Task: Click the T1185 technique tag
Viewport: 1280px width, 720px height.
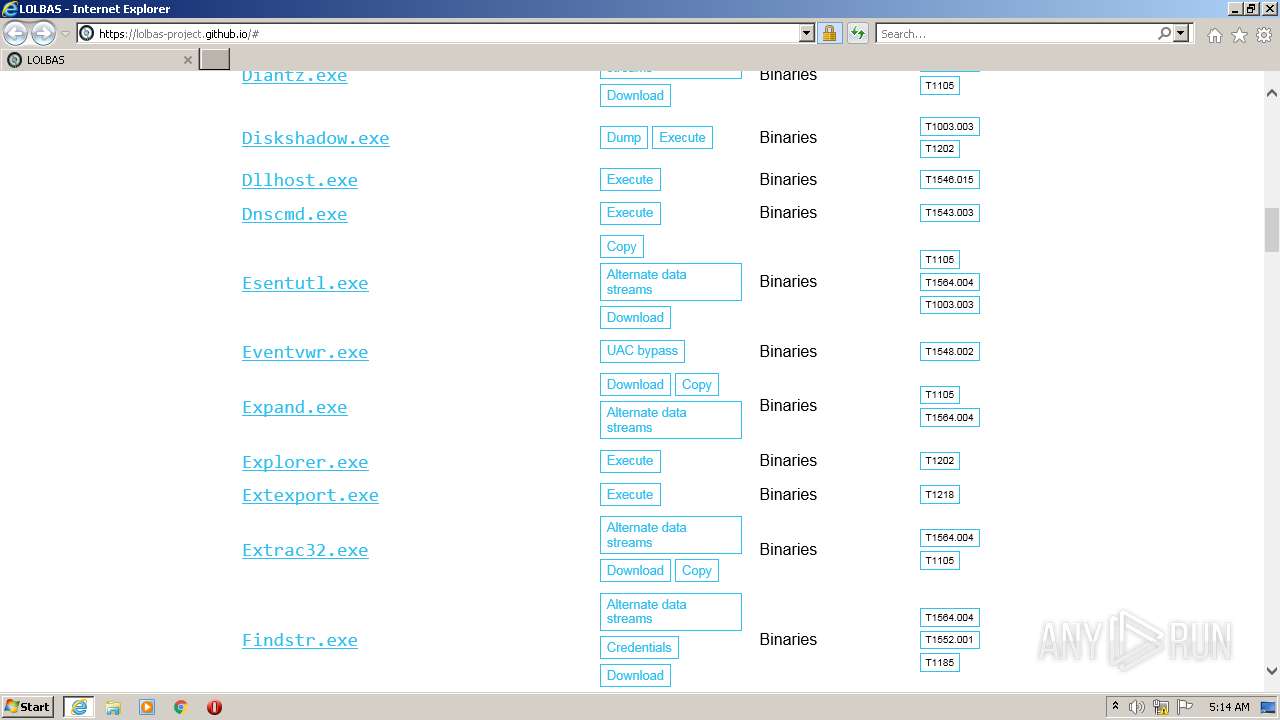Action: (x=940, y=663)
